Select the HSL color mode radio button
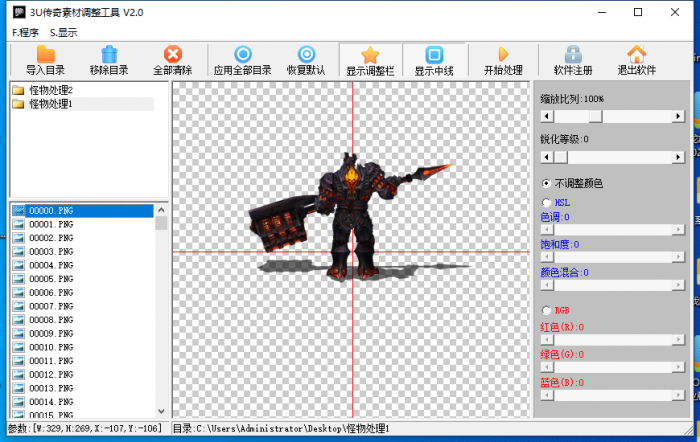 click(545, 202)
